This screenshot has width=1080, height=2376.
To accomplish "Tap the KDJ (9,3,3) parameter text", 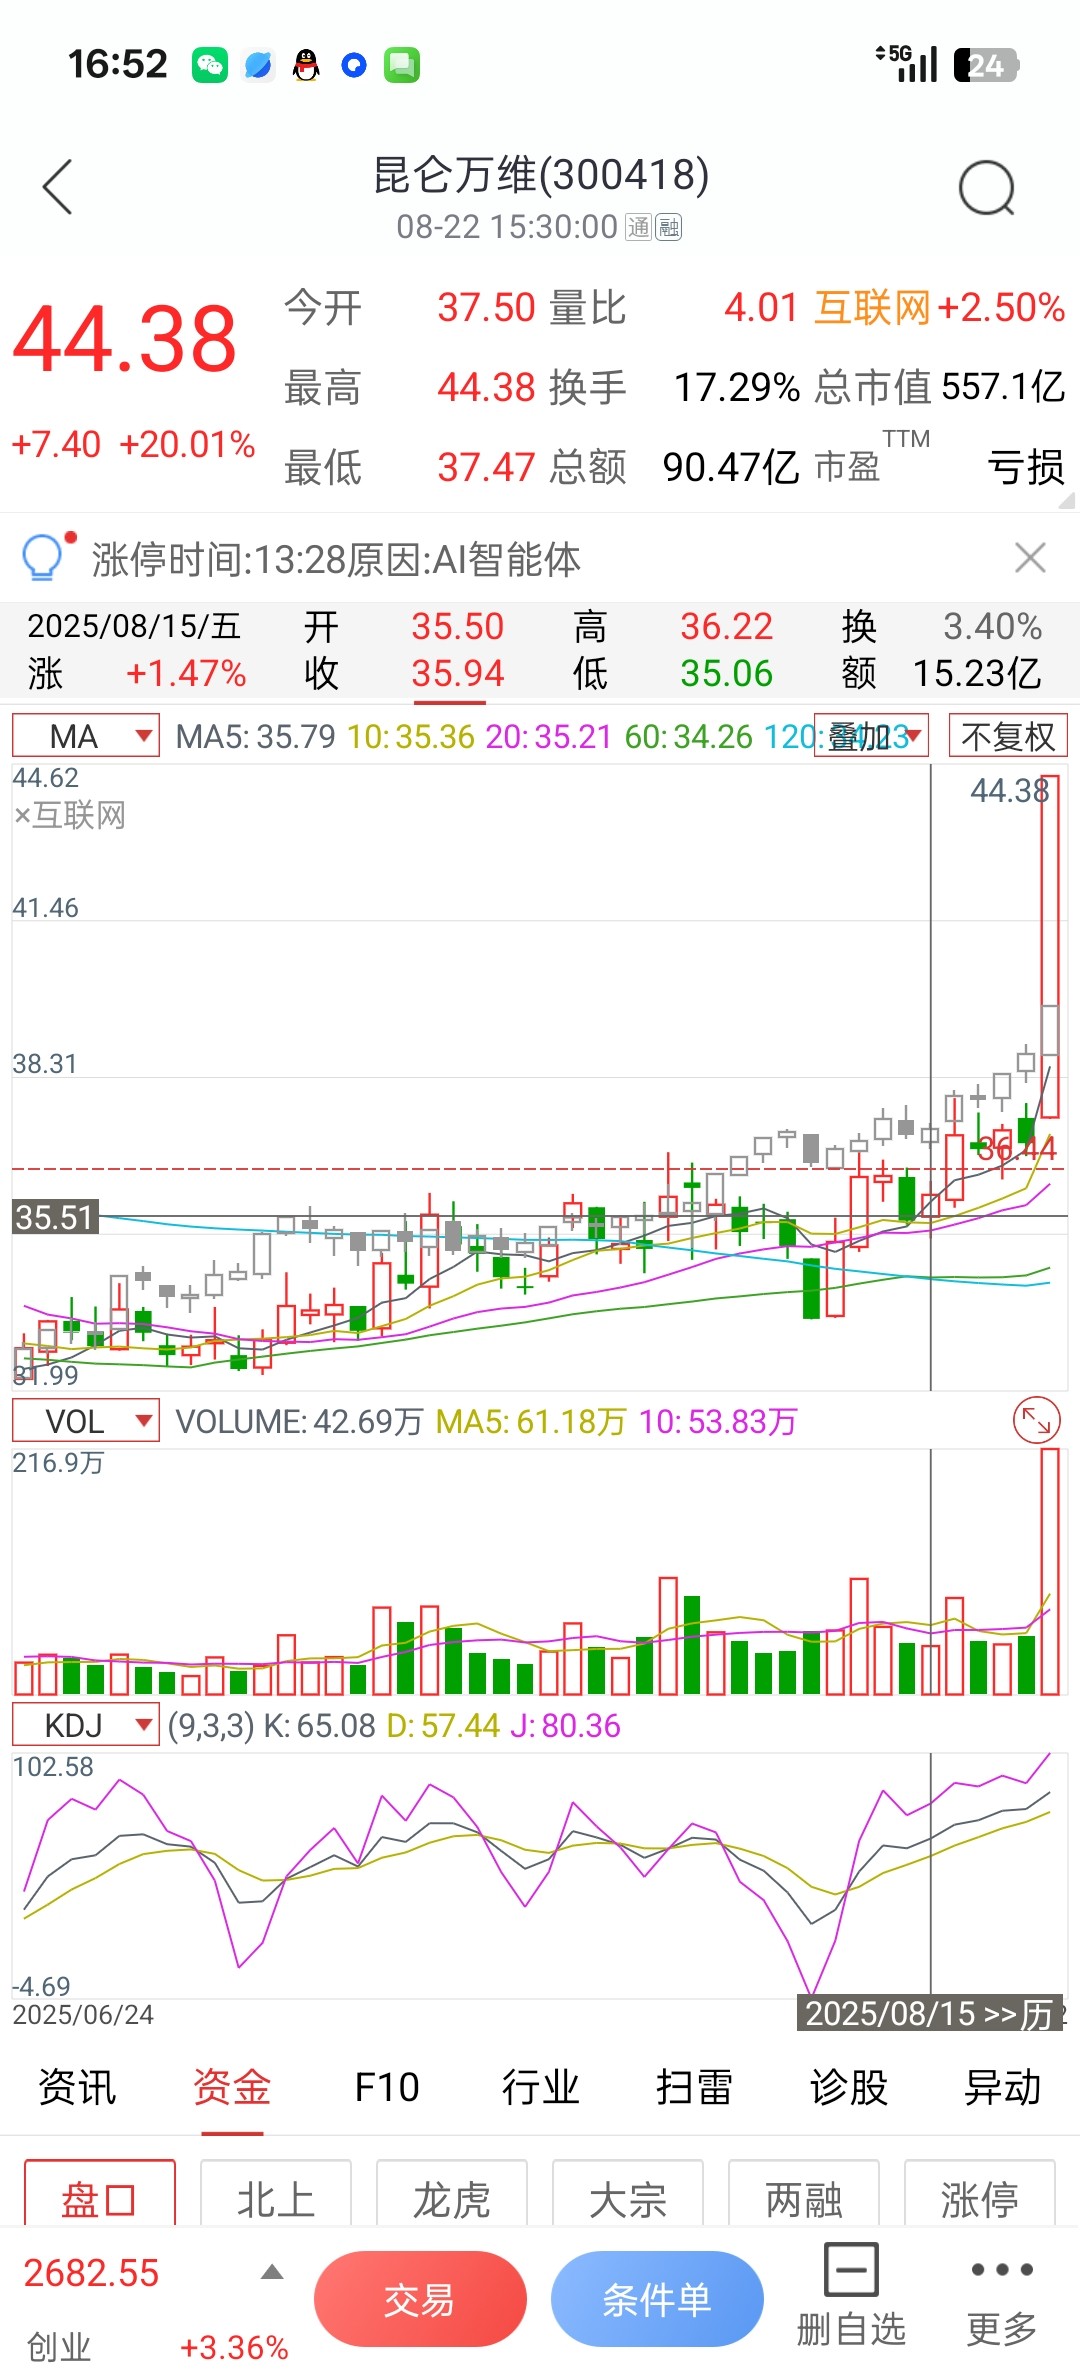I will click(x=210, y=1726).
